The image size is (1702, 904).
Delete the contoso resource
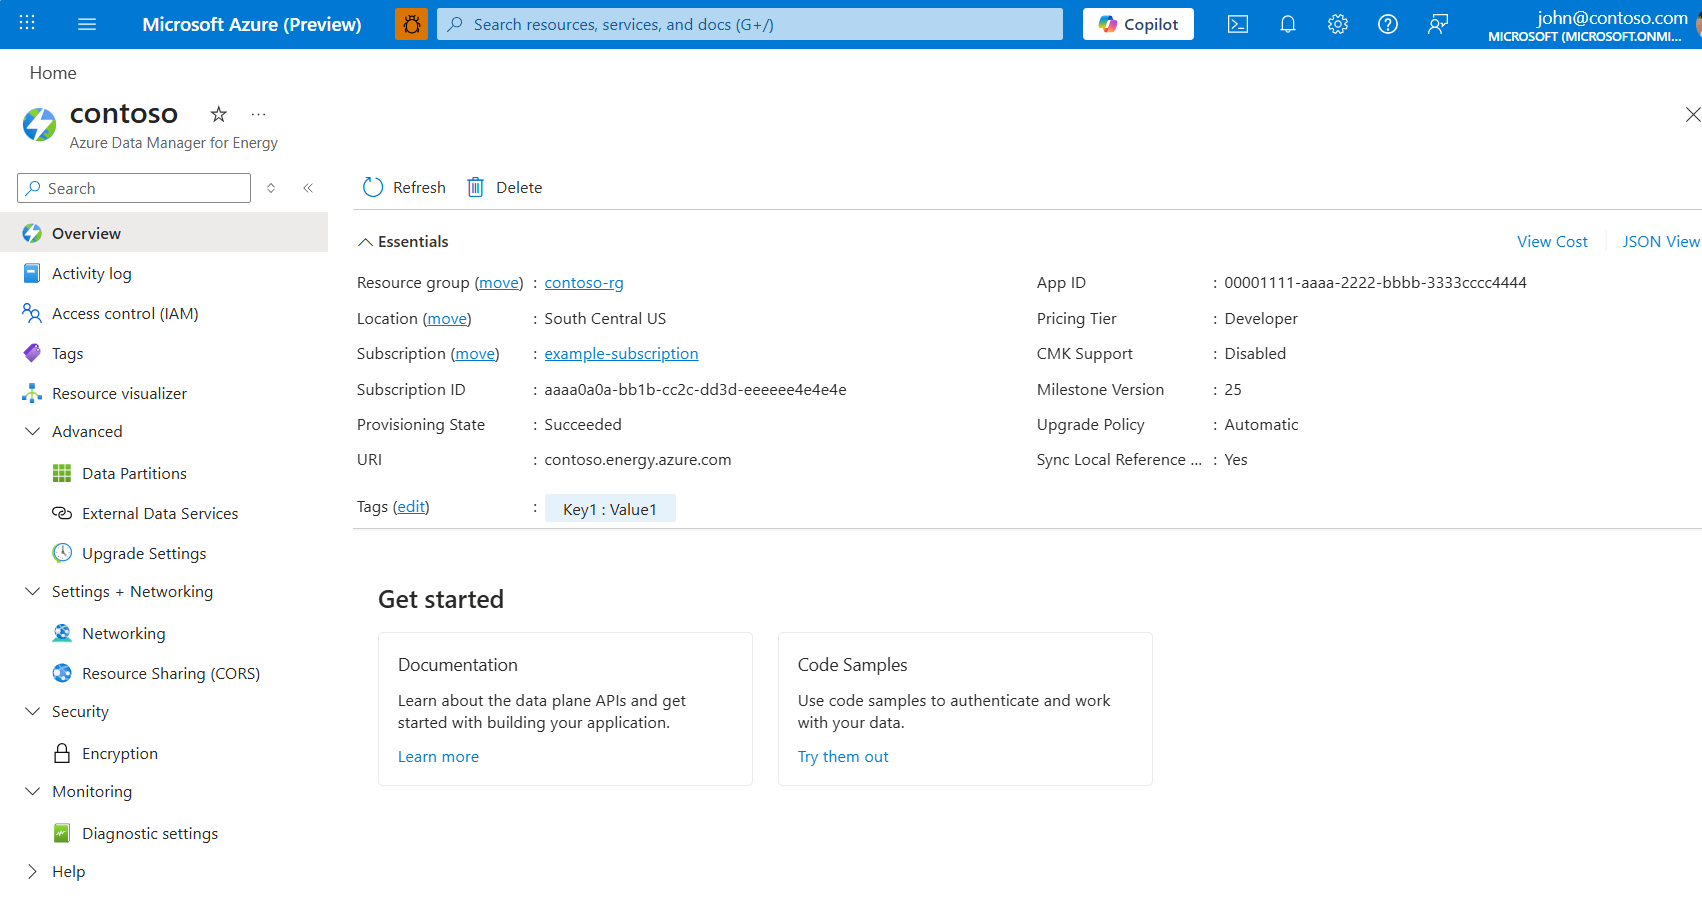(505, 187)
